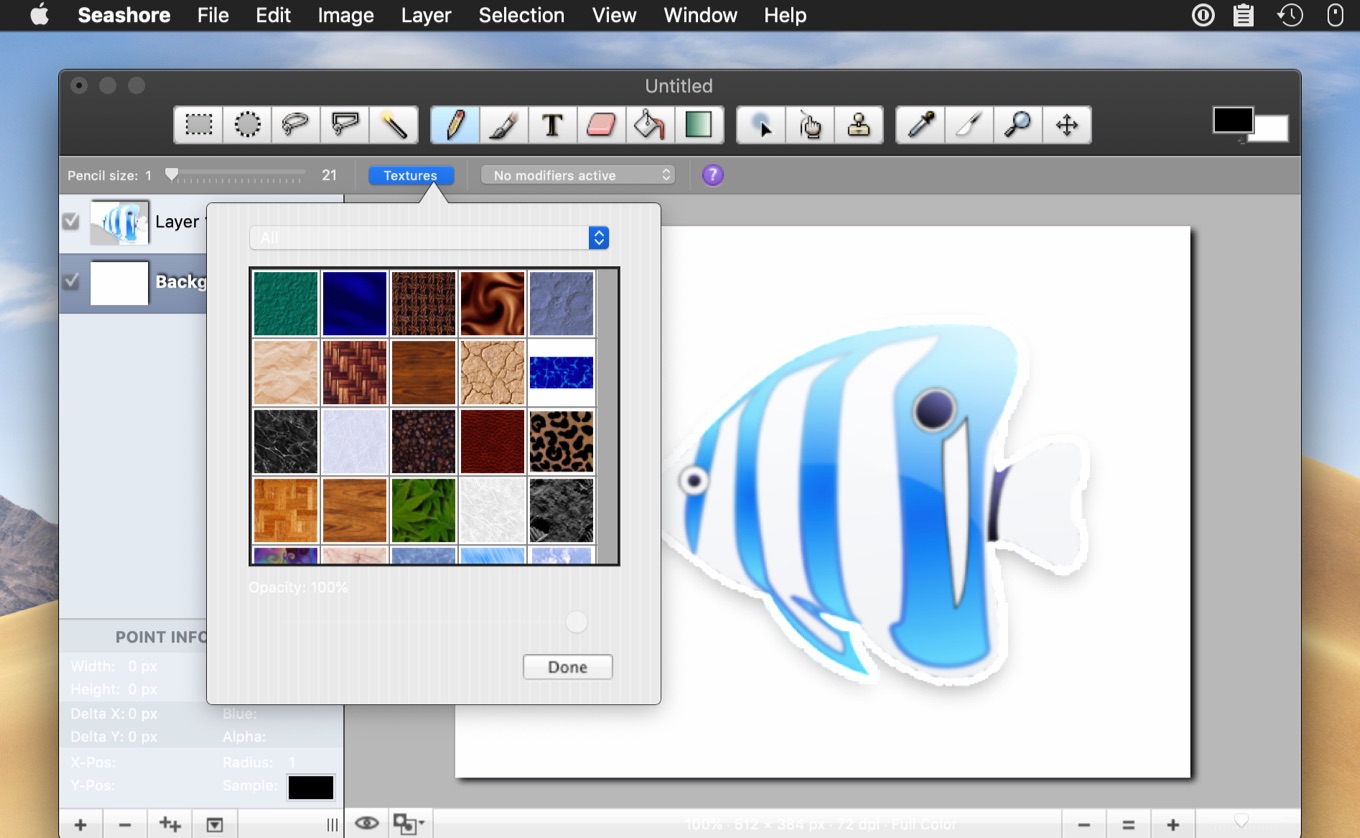Click the black foreground color swatch
The image size is (1360, 838).
[1233, 120]
